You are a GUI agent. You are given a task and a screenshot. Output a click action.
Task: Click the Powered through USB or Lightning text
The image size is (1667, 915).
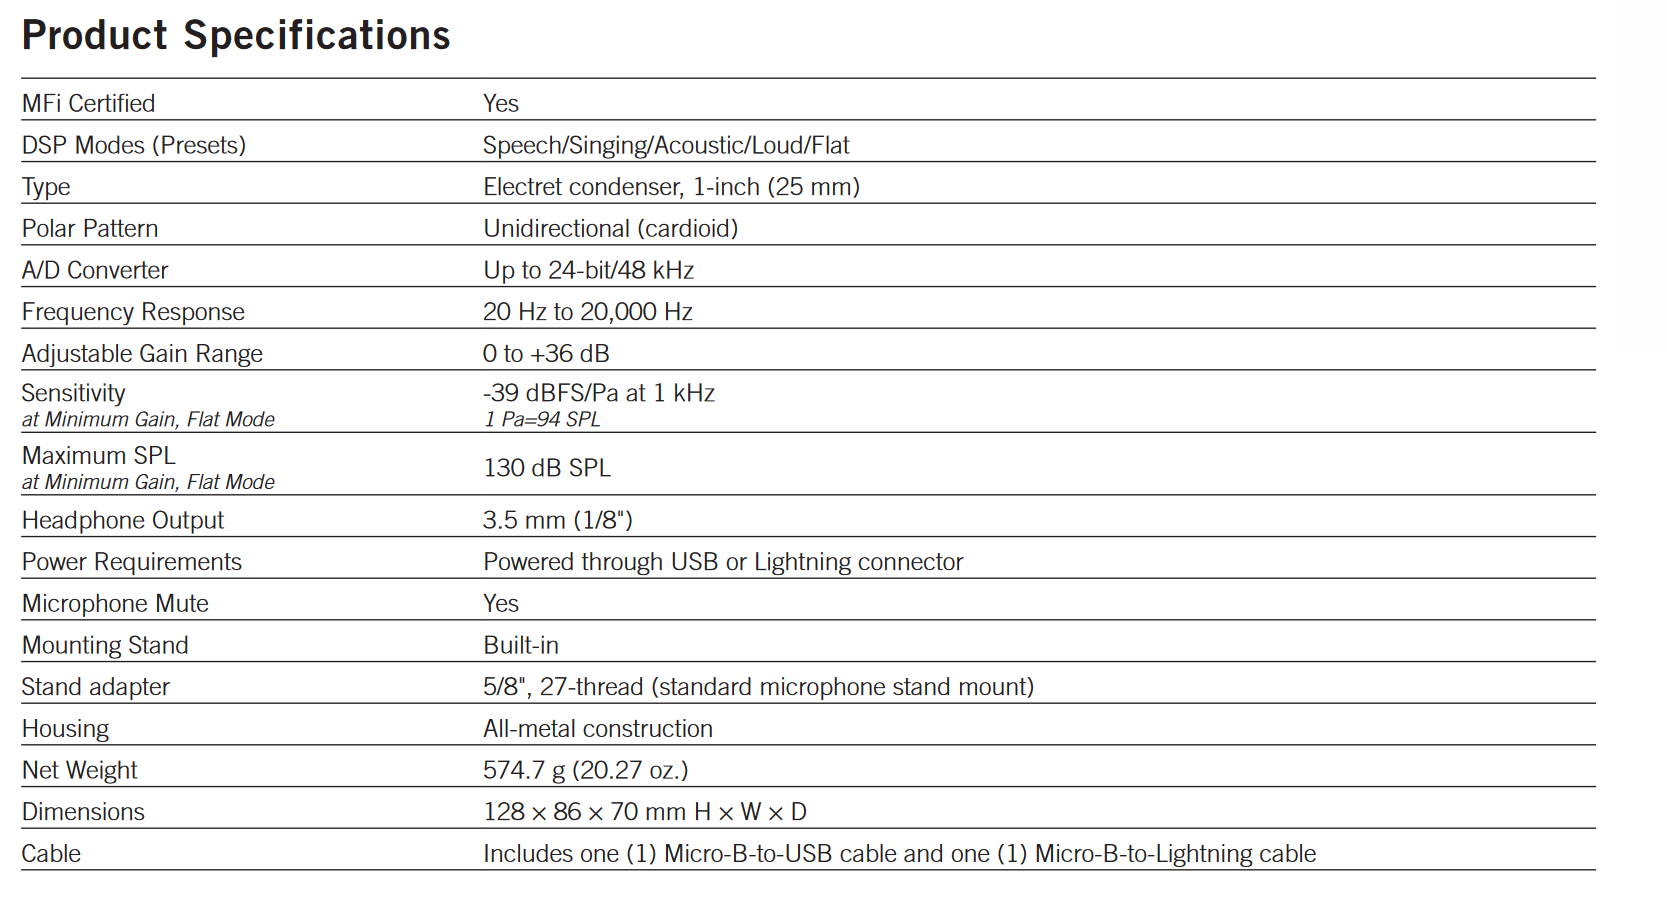[x=722, y=562]
